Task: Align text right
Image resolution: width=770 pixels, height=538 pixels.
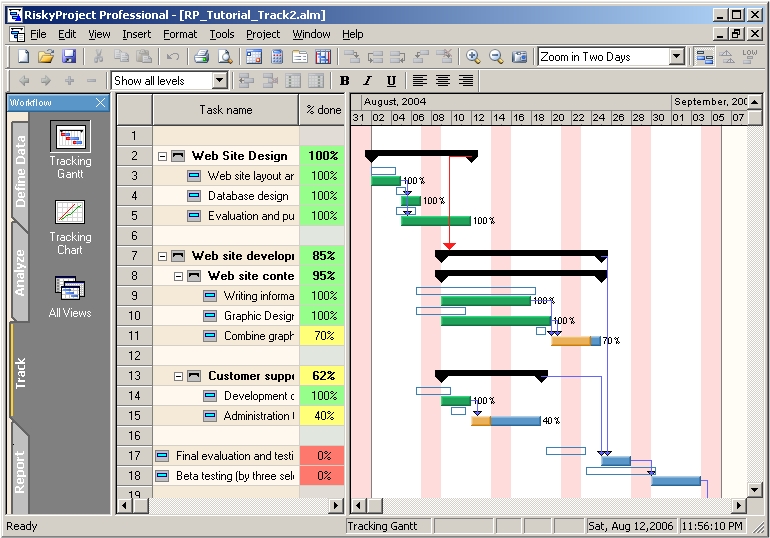Action: point(466,81)
